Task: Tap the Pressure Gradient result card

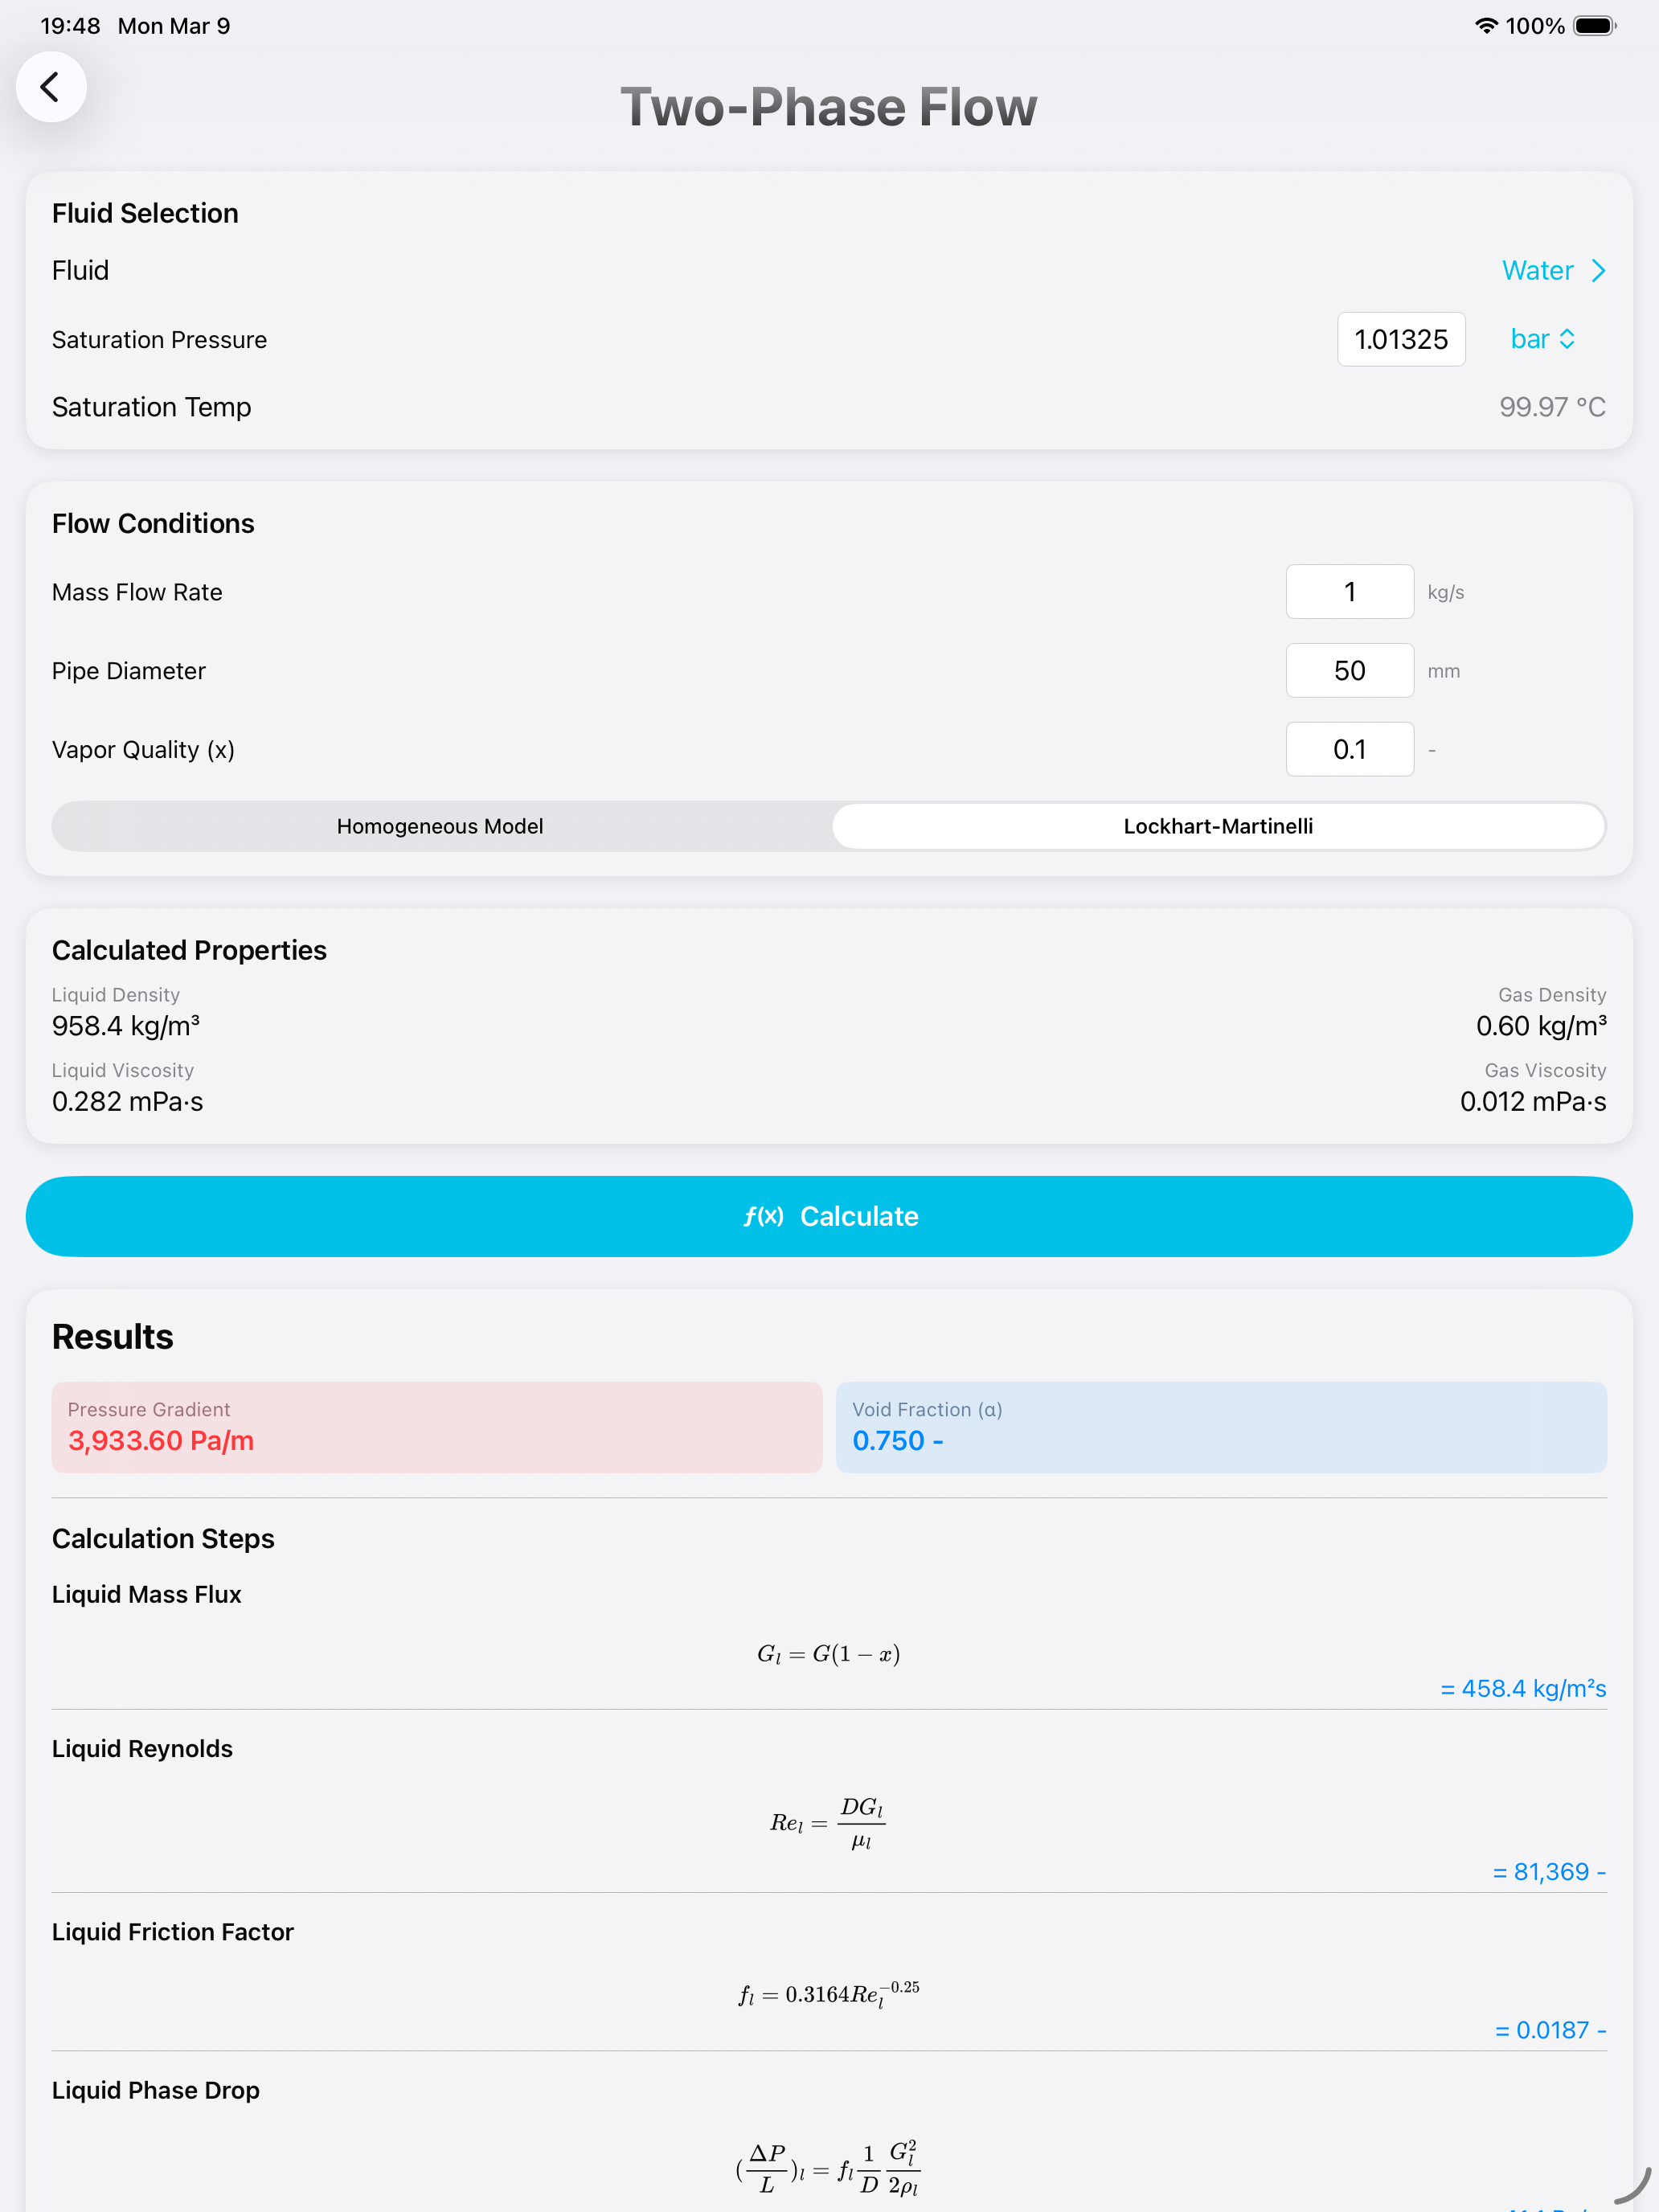Action: coord(437,1427)
